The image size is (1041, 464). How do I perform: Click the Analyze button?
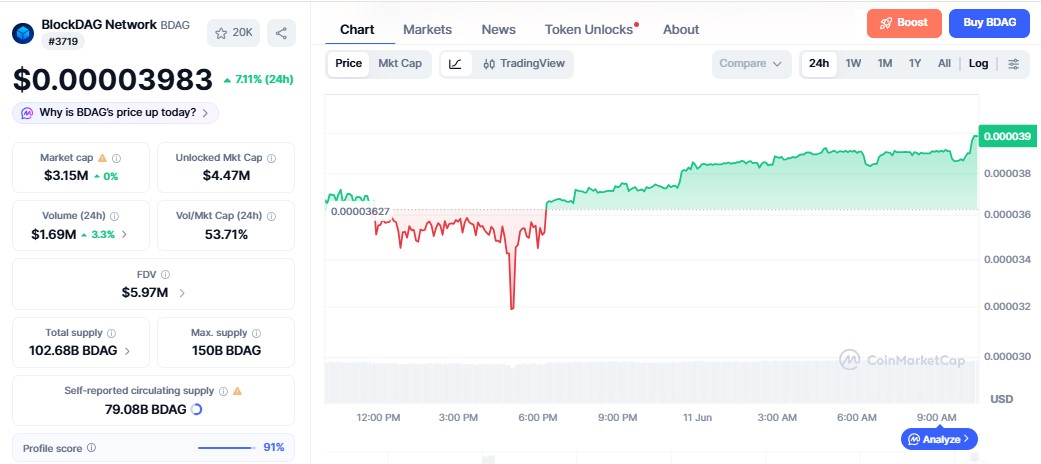pos(939,439)
